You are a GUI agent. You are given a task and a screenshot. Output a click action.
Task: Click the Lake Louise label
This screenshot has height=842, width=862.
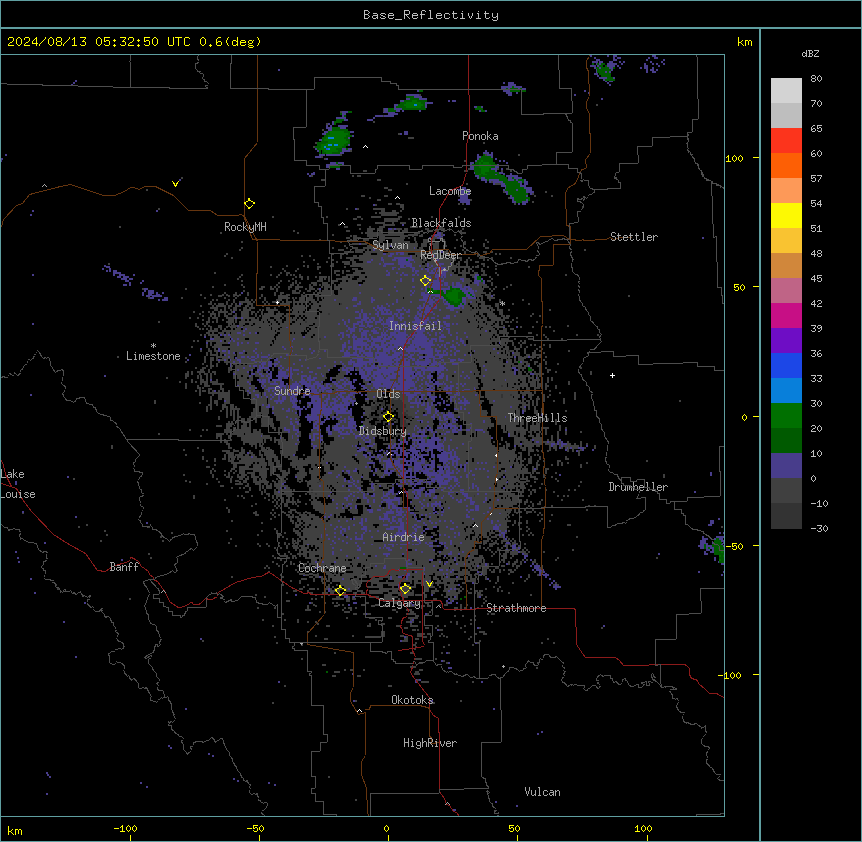[x=18, y=484]
